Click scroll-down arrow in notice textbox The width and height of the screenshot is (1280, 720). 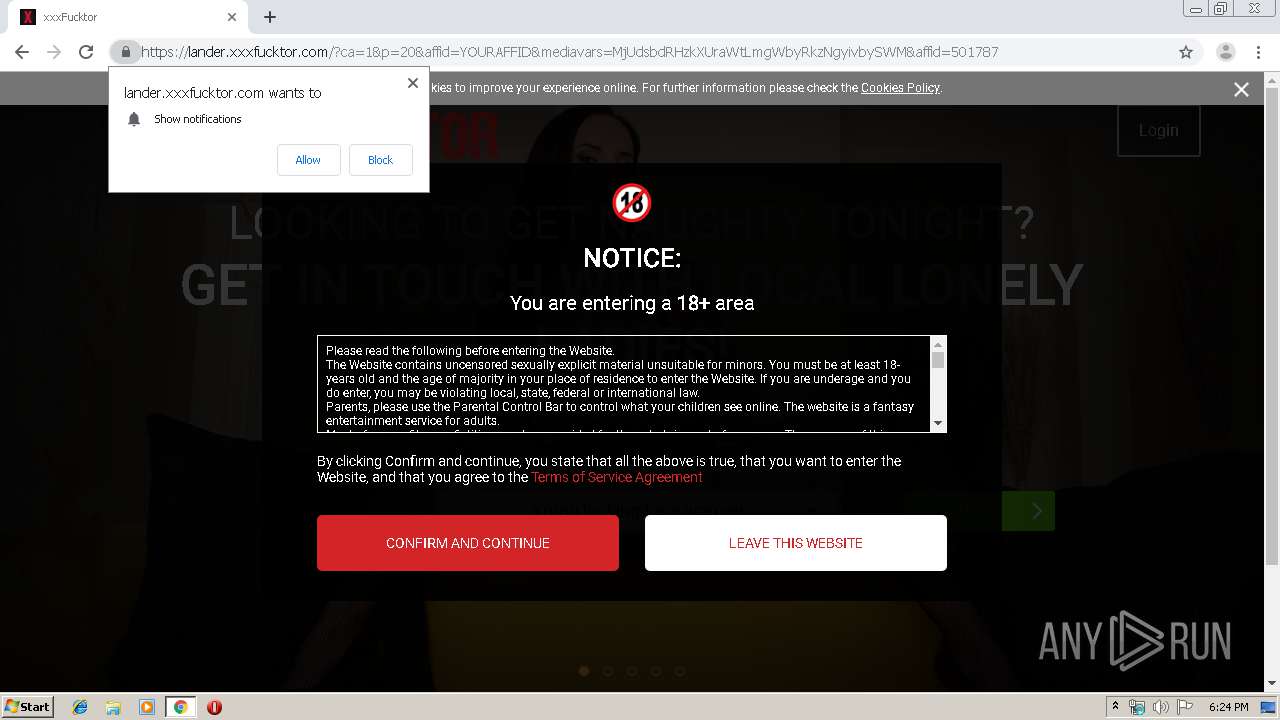(x=938, y=424)
